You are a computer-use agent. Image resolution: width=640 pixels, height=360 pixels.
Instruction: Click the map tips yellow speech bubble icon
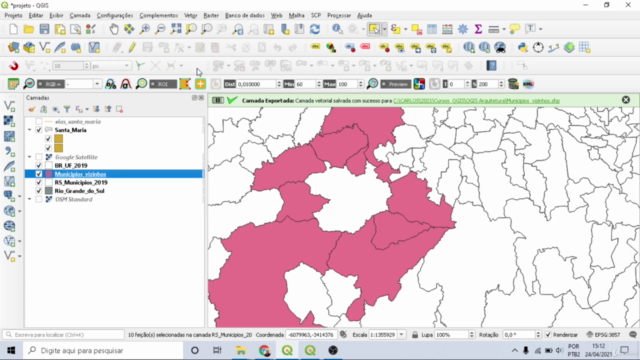(x=514, y=29)
